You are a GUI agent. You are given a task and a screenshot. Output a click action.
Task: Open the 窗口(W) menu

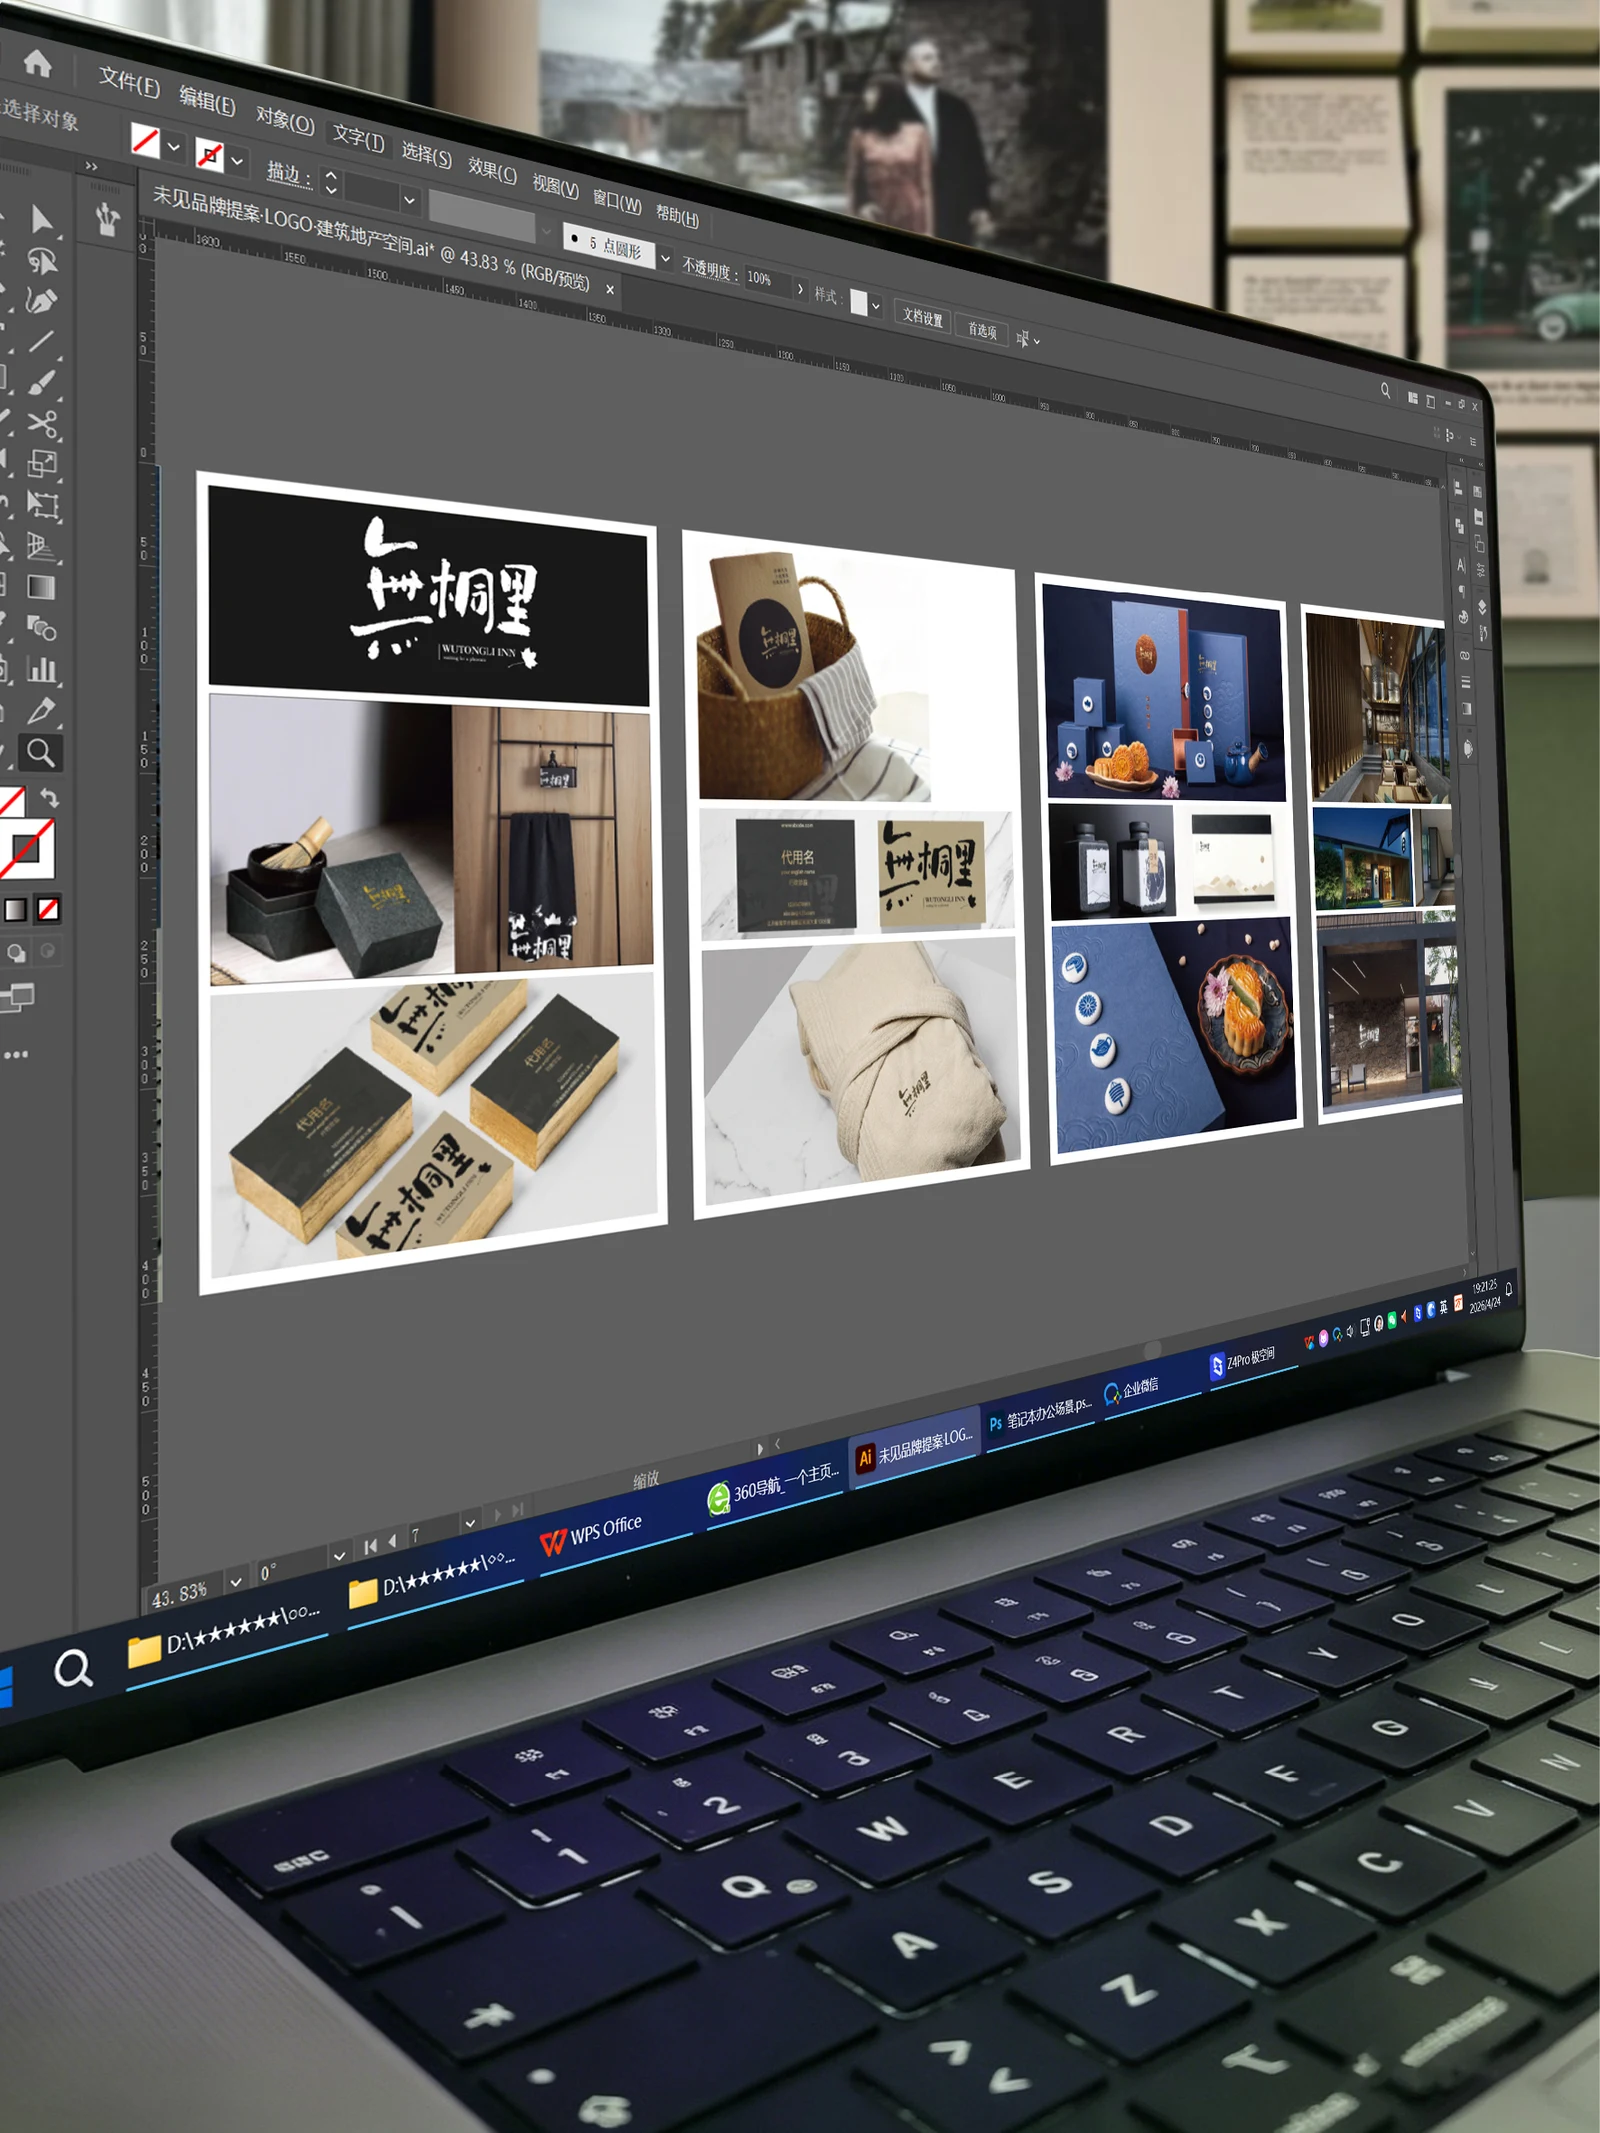[617, 201]
